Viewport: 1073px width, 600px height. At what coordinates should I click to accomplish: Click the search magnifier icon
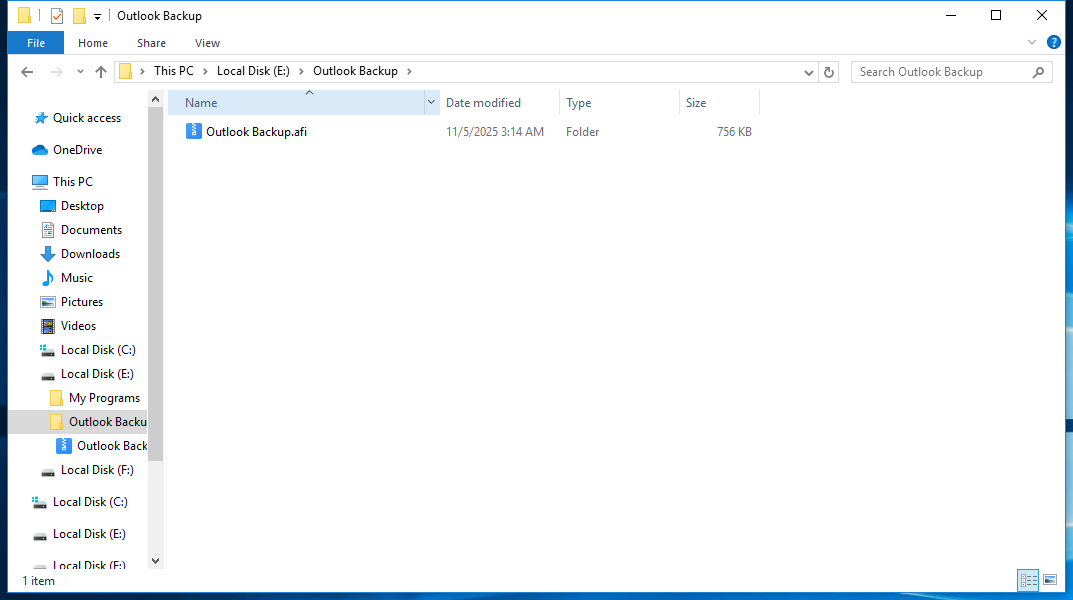pyautogui.click(x=1038, y=72)
